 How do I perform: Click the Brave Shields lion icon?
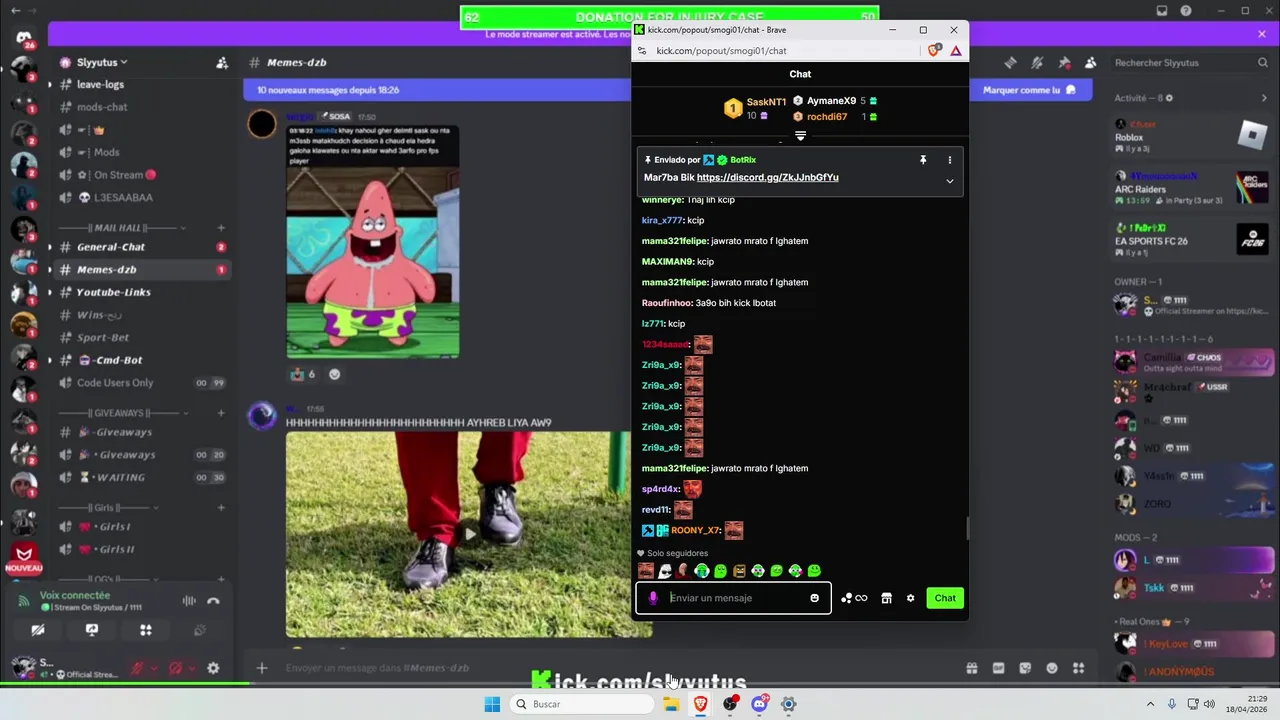[934, 51]
